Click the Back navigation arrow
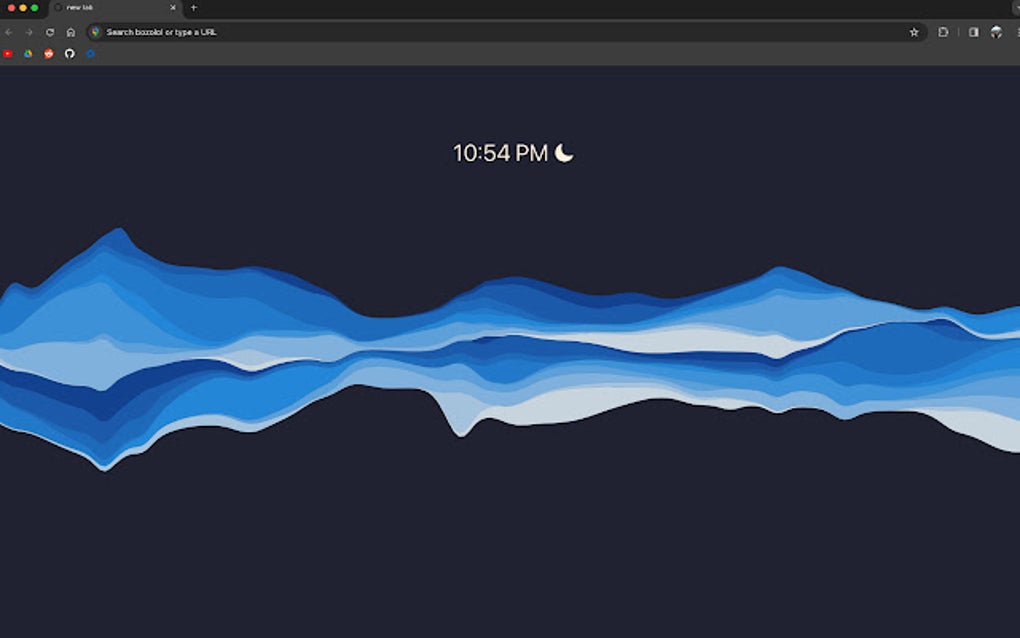Viewport: 1020px width, 638px height. 8,32
